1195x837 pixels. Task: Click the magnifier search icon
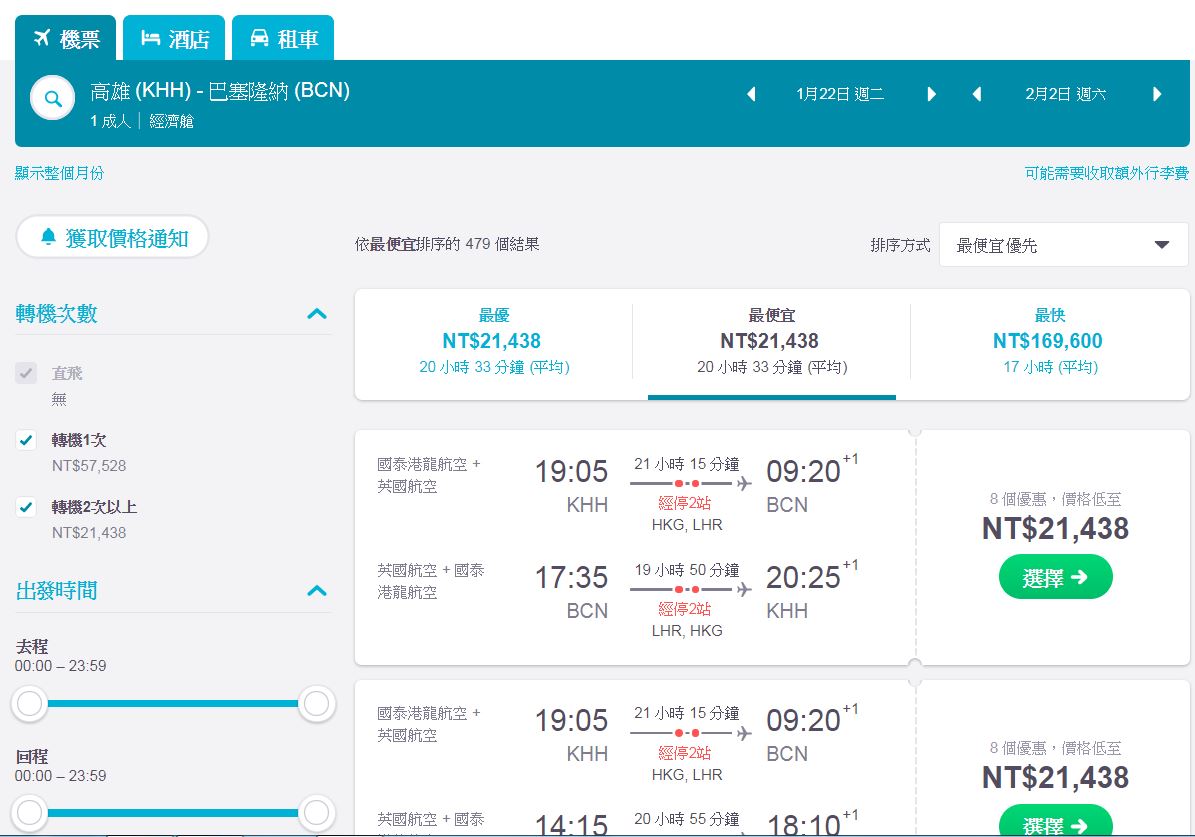(x=53, y=98)
